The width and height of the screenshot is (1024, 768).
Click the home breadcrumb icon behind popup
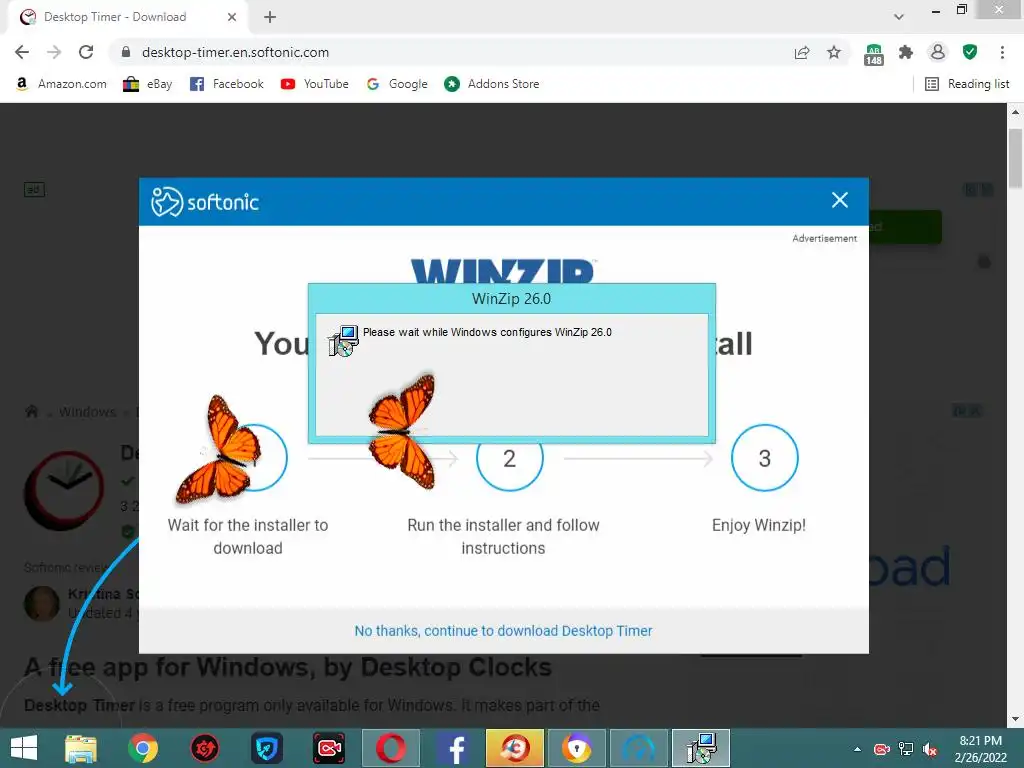[x=31, y=411]
